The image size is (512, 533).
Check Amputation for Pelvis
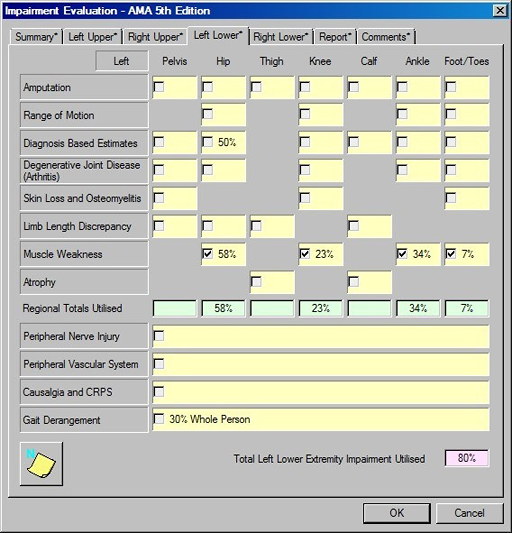[x=159, y=87]
